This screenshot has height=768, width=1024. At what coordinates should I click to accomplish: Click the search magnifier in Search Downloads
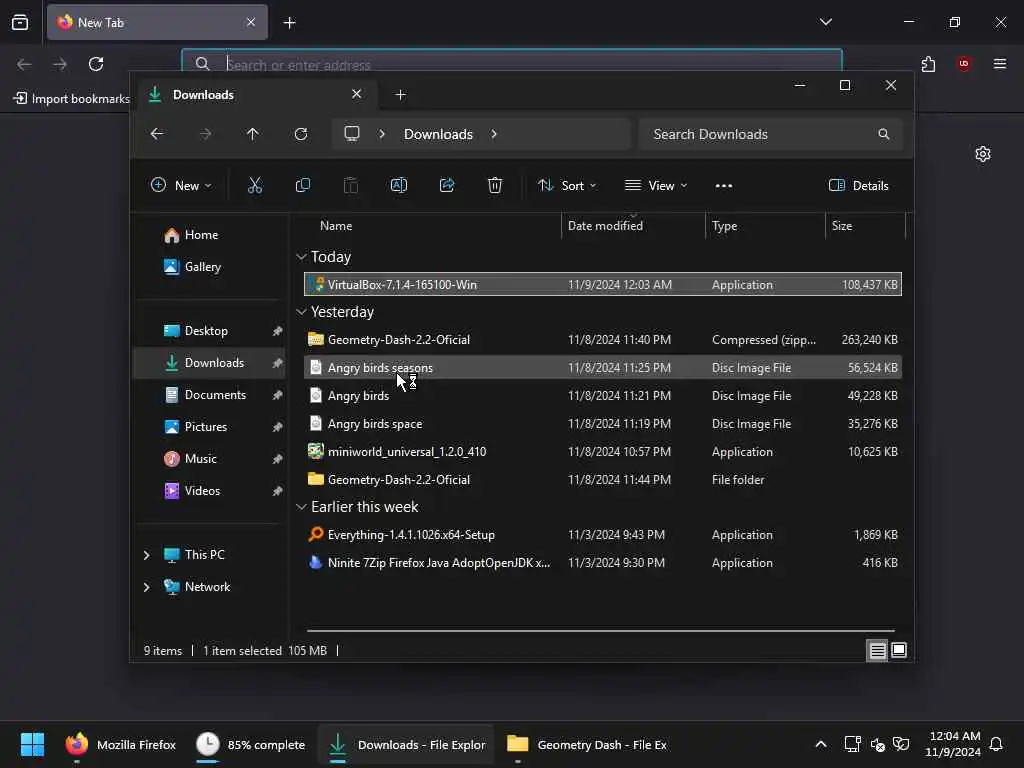884,134
